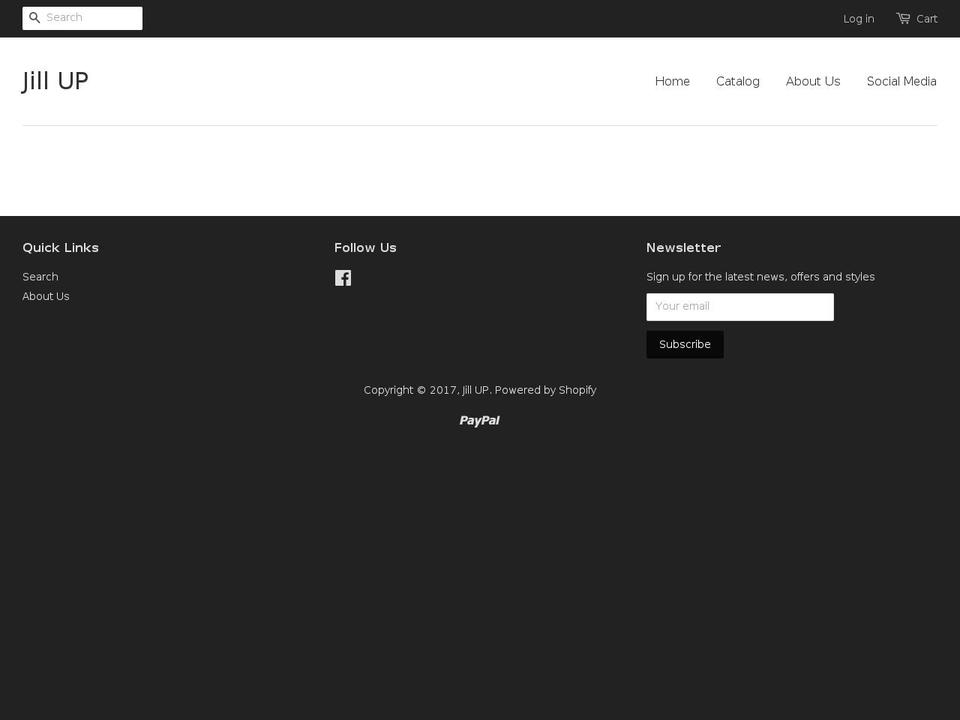This screenshot has width=960, height=720.
Task: Go to the Jill UP store logo
Action: (x=55, y=81)
